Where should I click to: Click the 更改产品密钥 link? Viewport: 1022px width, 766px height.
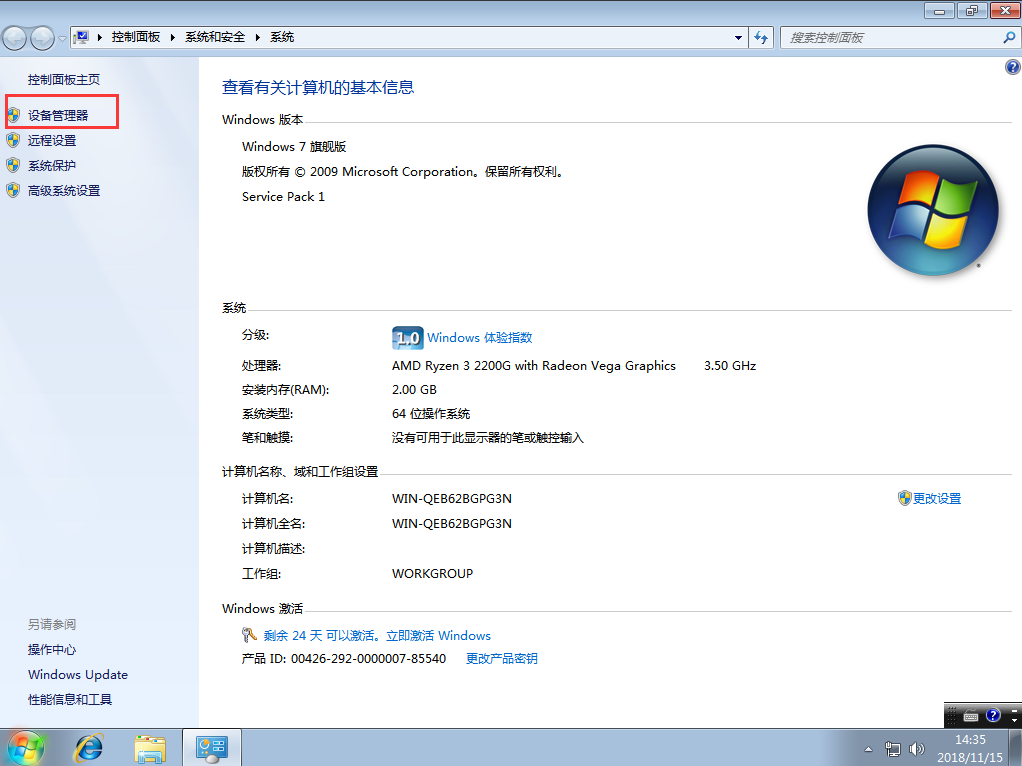[x=502, y=658]
